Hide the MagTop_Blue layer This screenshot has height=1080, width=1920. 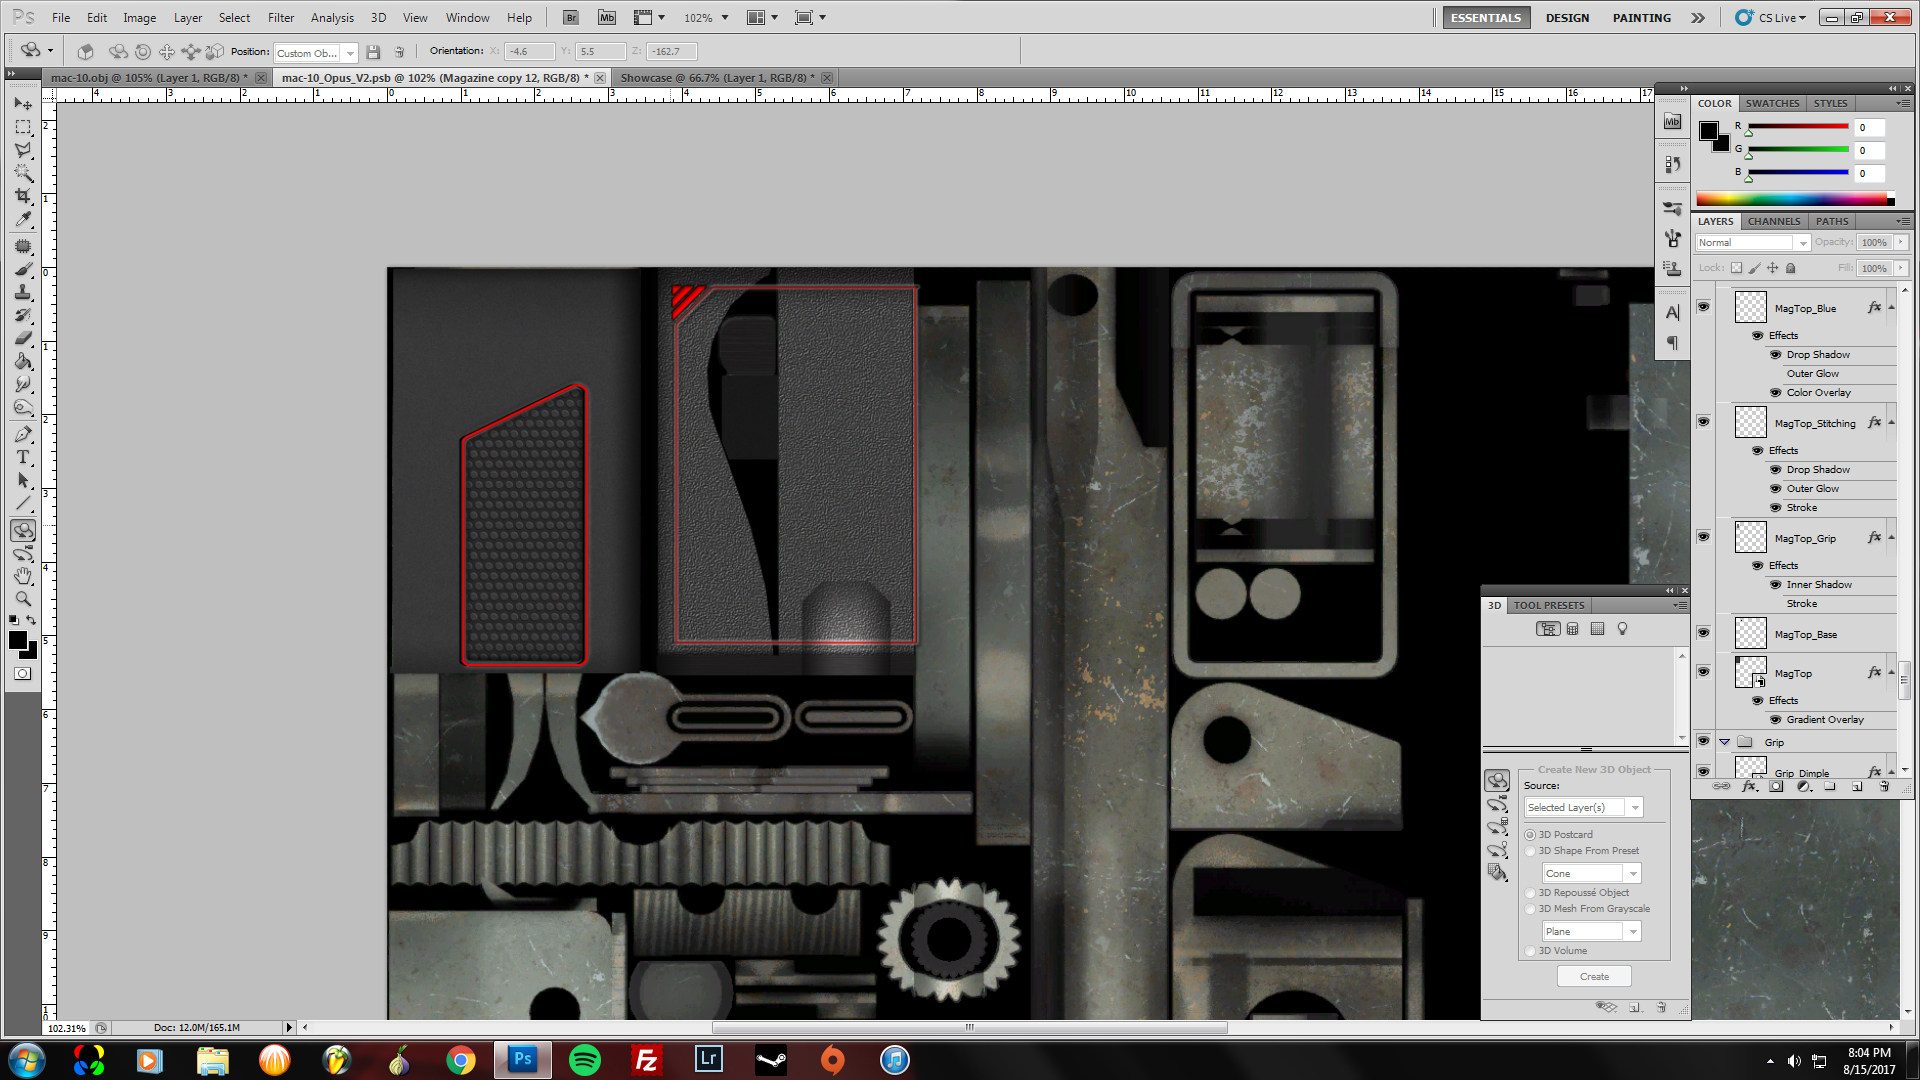point(1703,307)
